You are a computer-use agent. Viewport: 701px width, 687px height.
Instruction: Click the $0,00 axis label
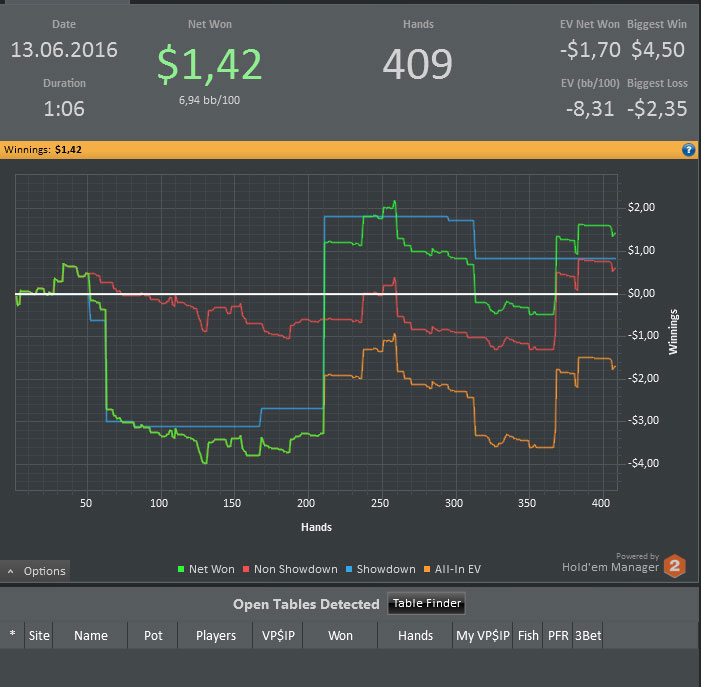tap(641, 293)
